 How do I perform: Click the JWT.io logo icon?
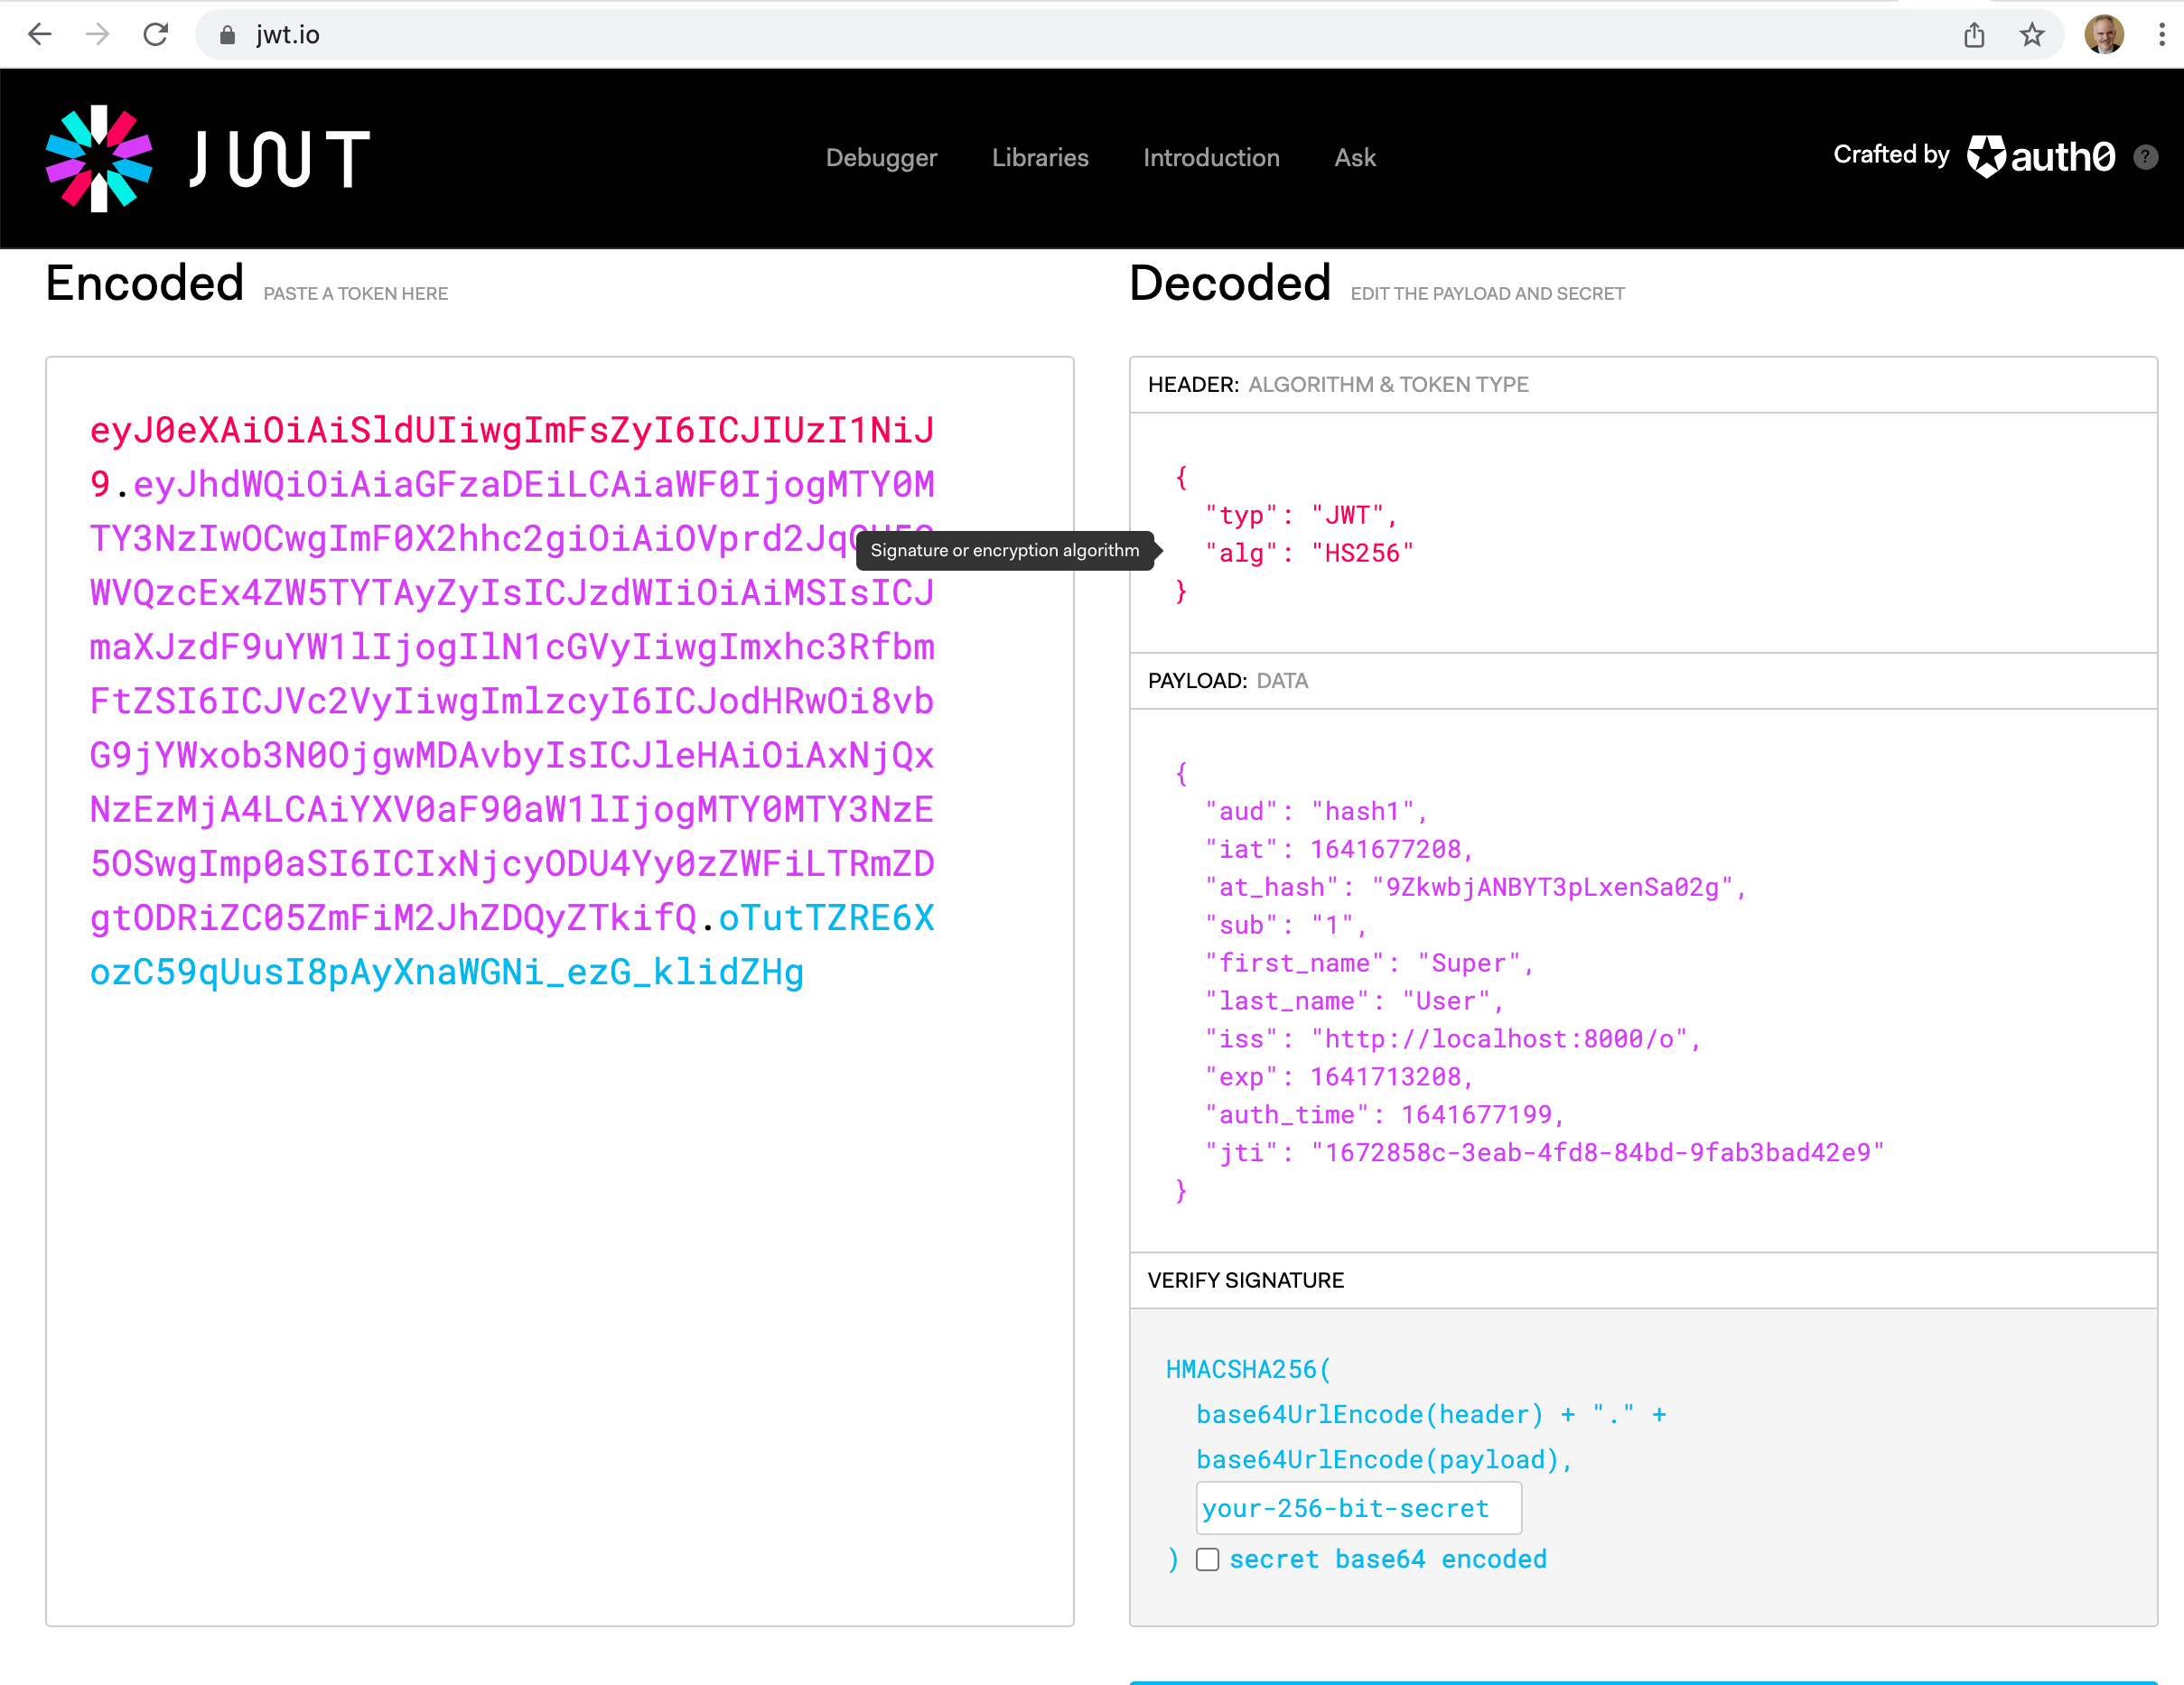(99, 157)
